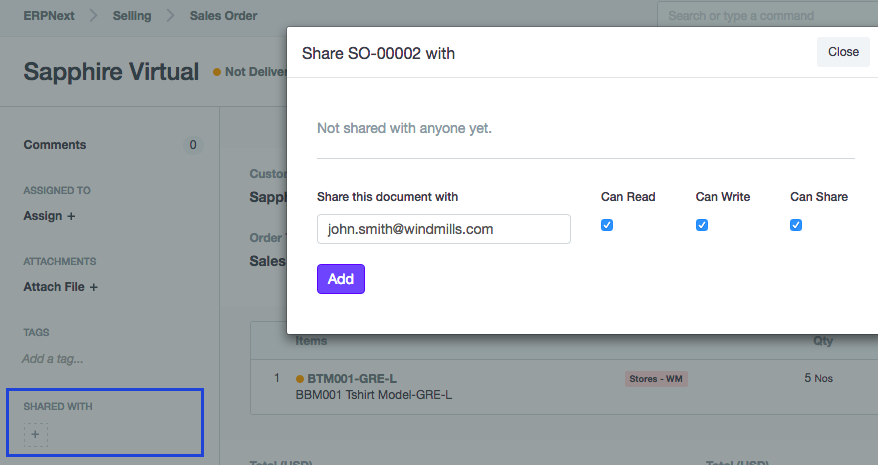Click the Add a tag field

(x=53, y=359)
